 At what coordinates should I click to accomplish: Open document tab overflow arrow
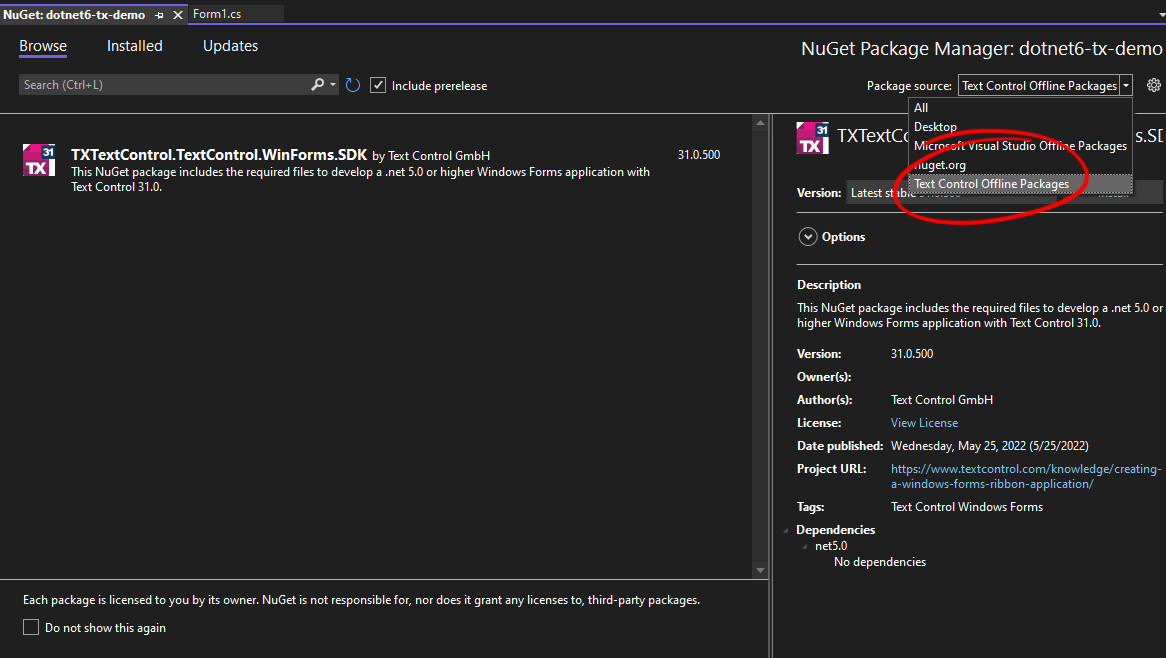tap(1161, 15)
